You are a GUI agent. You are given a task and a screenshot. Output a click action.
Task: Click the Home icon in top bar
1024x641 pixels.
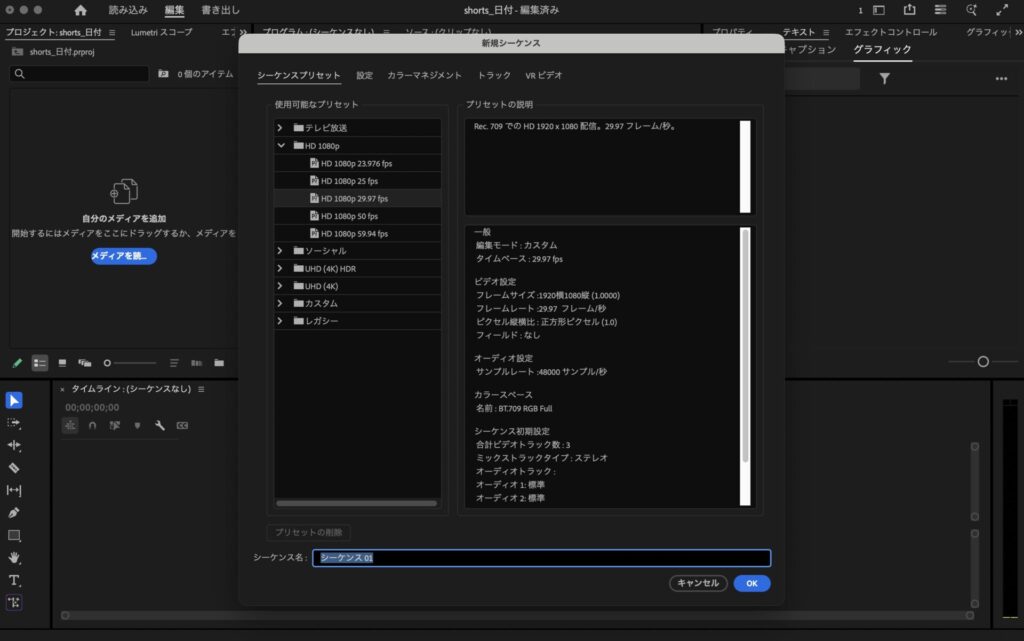tap(80, 10)
